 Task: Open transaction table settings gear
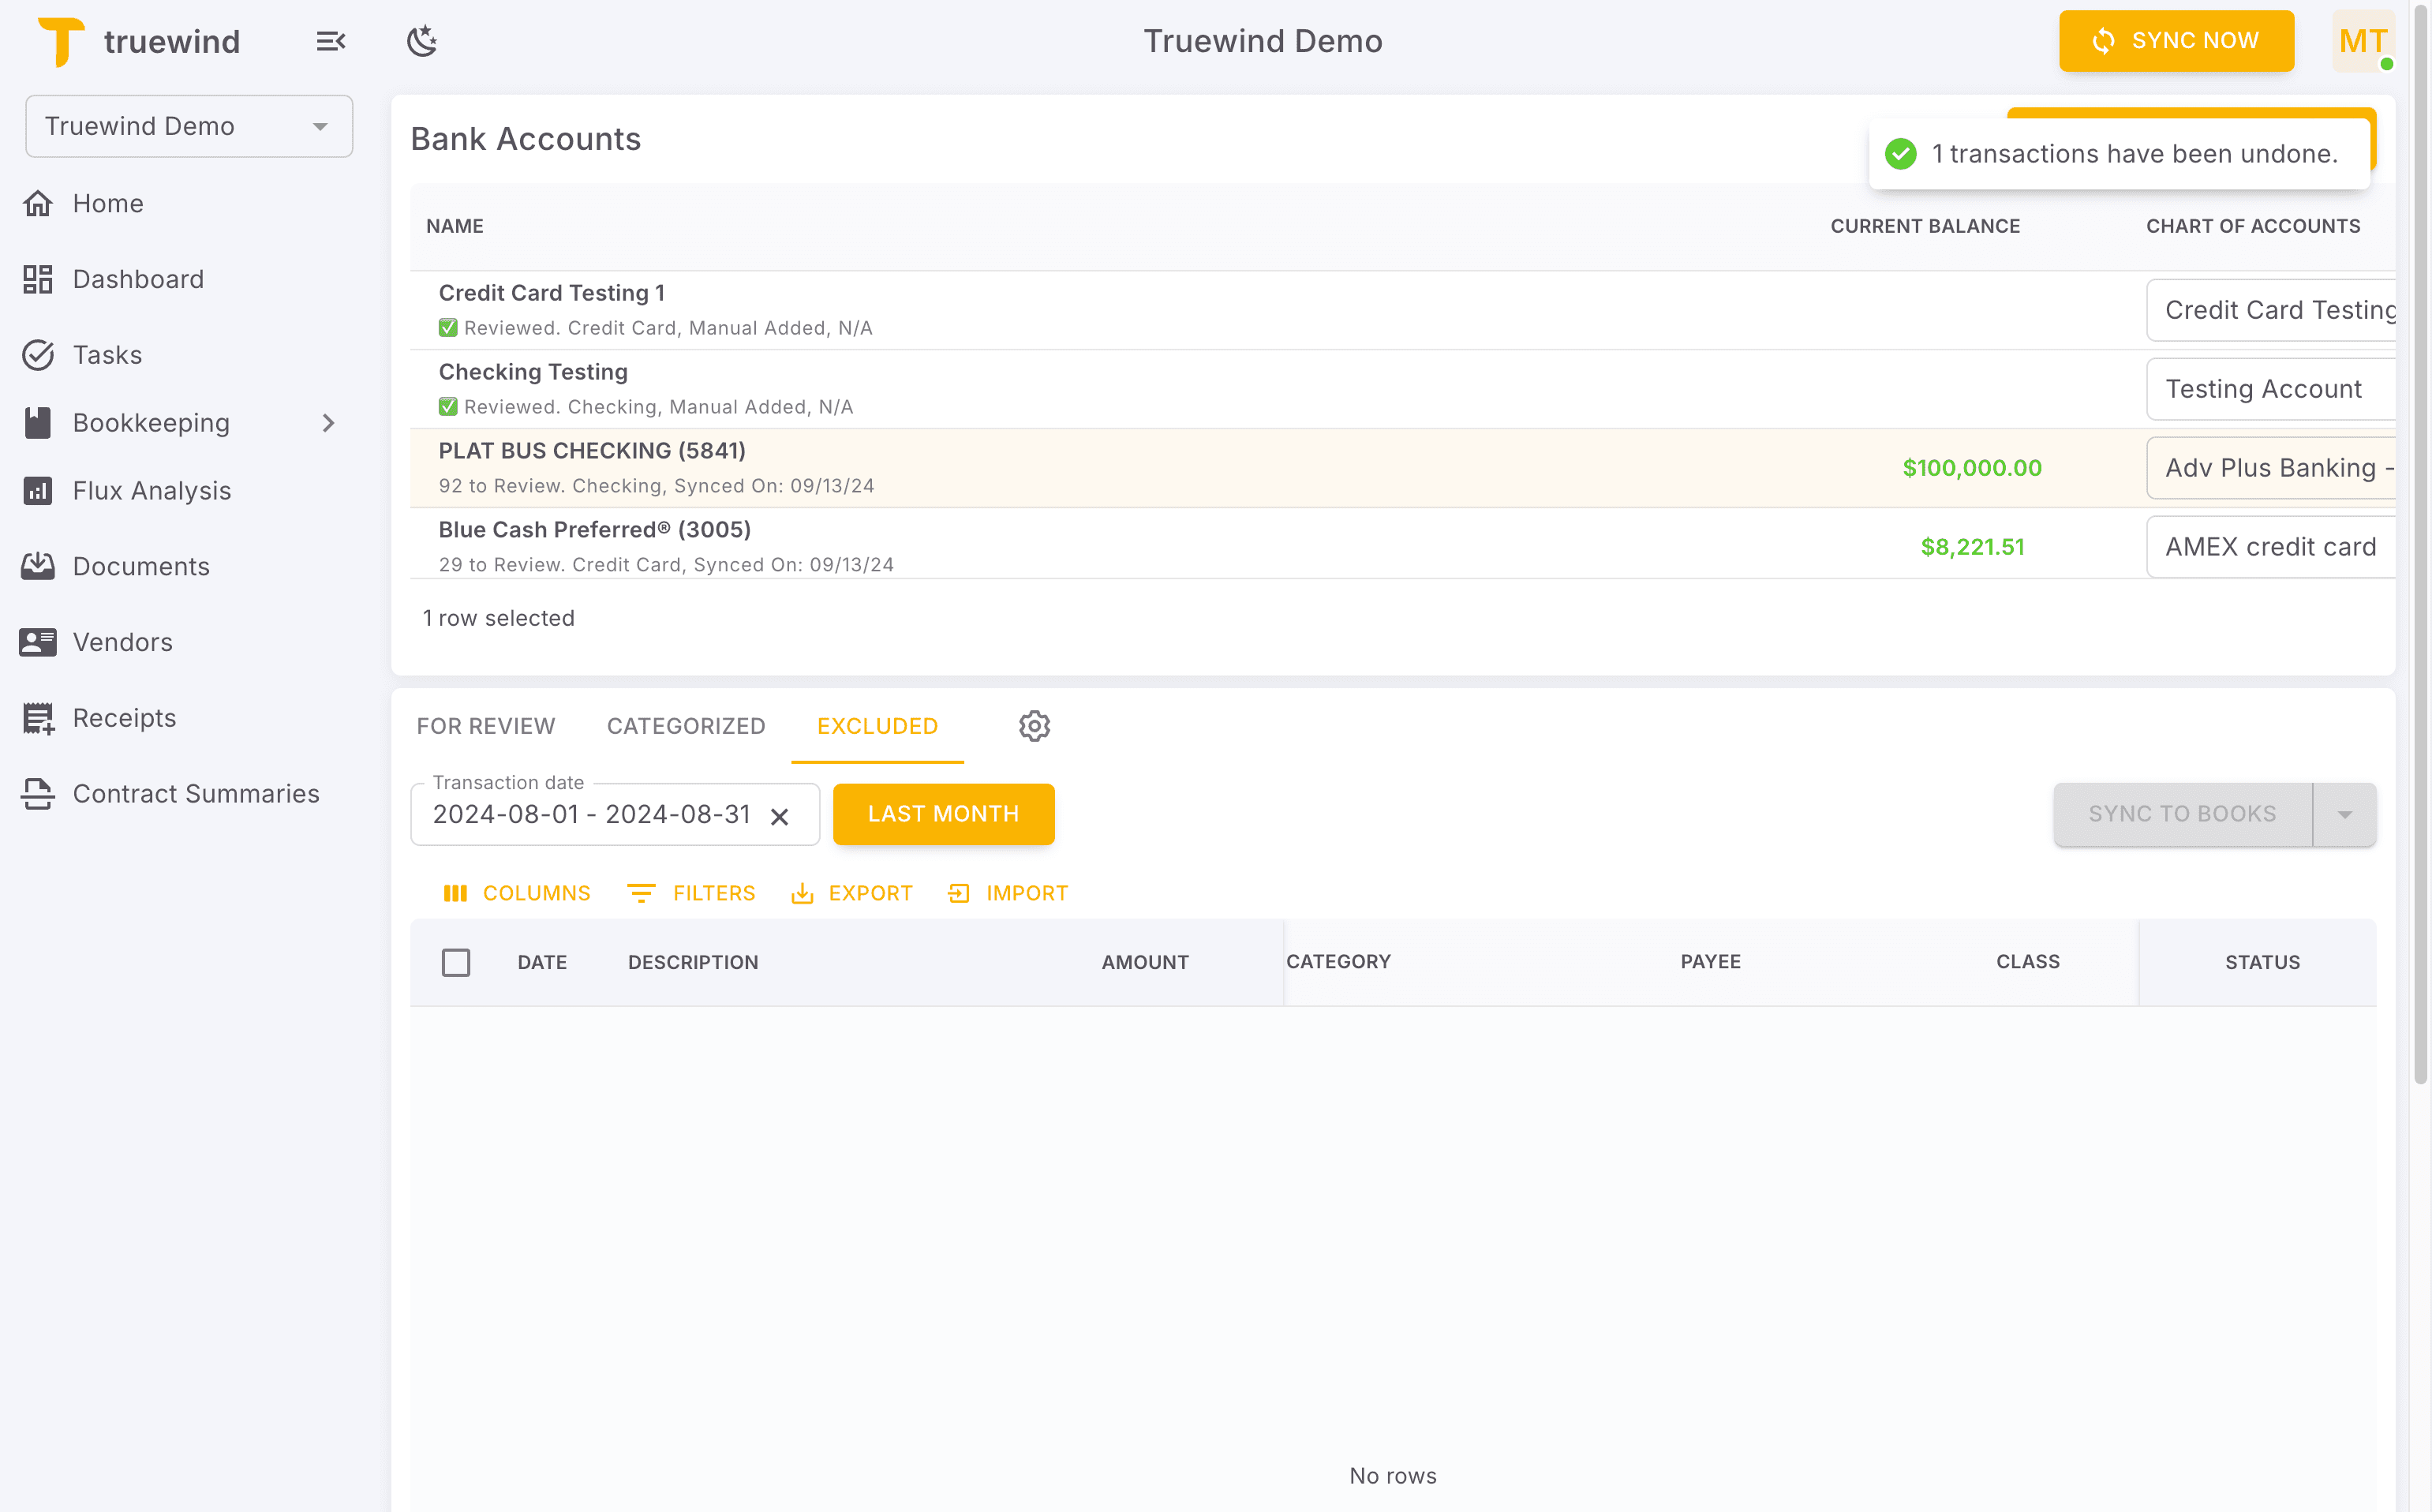1034,726
